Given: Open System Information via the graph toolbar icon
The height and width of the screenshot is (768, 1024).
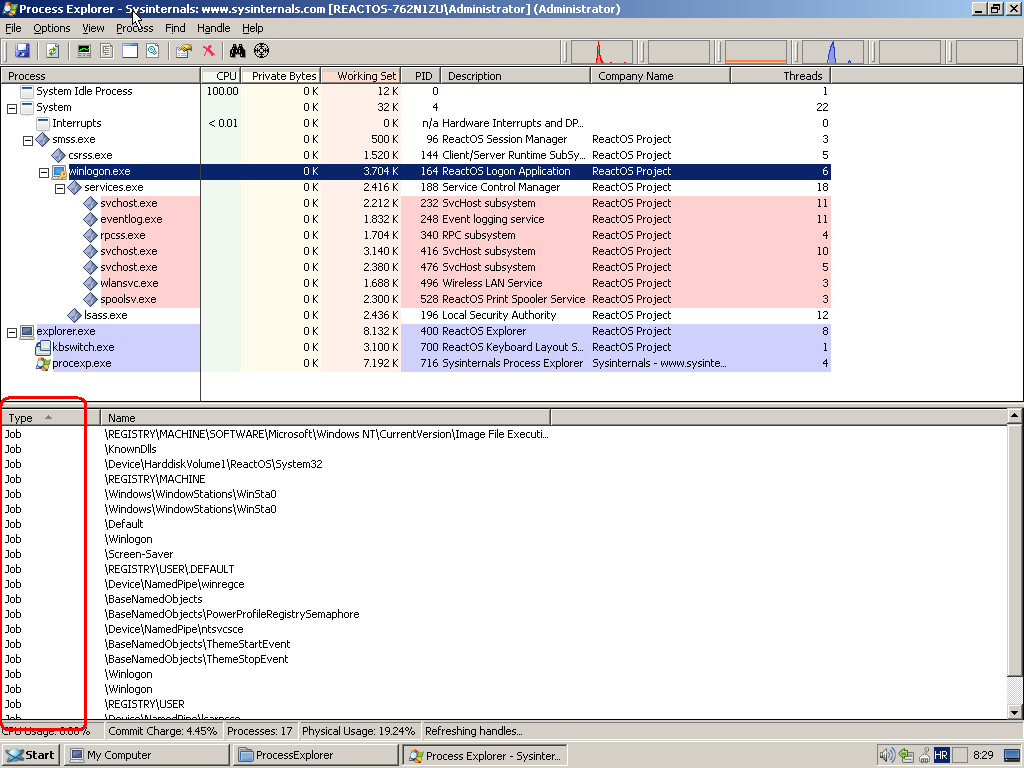Looking at the screenshot, I should coord(84,51).
